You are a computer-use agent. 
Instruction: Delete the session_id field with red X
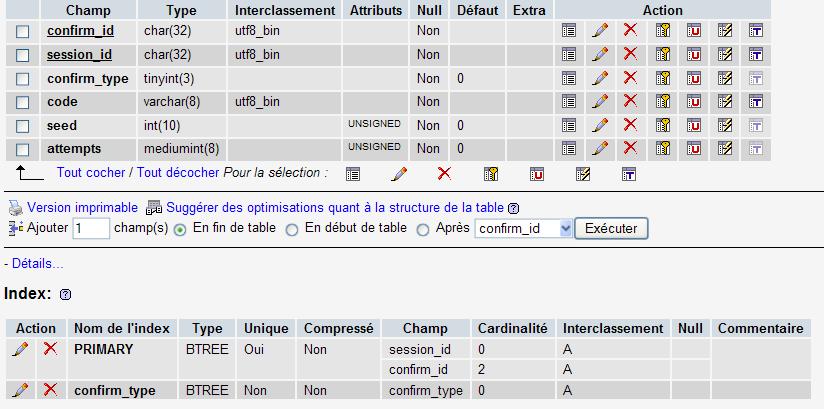pyautogui.click(x=630, y=54)
